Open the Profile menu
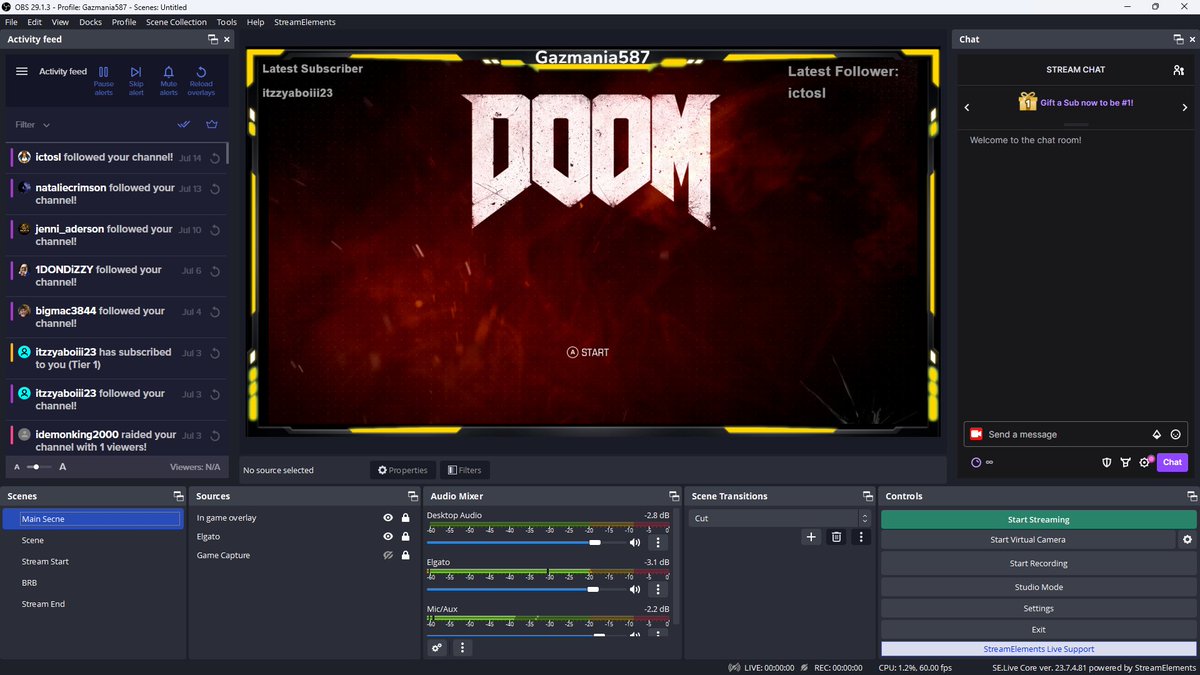The height and width of the screenshot is (675, 1200). (x=124, y=22)
